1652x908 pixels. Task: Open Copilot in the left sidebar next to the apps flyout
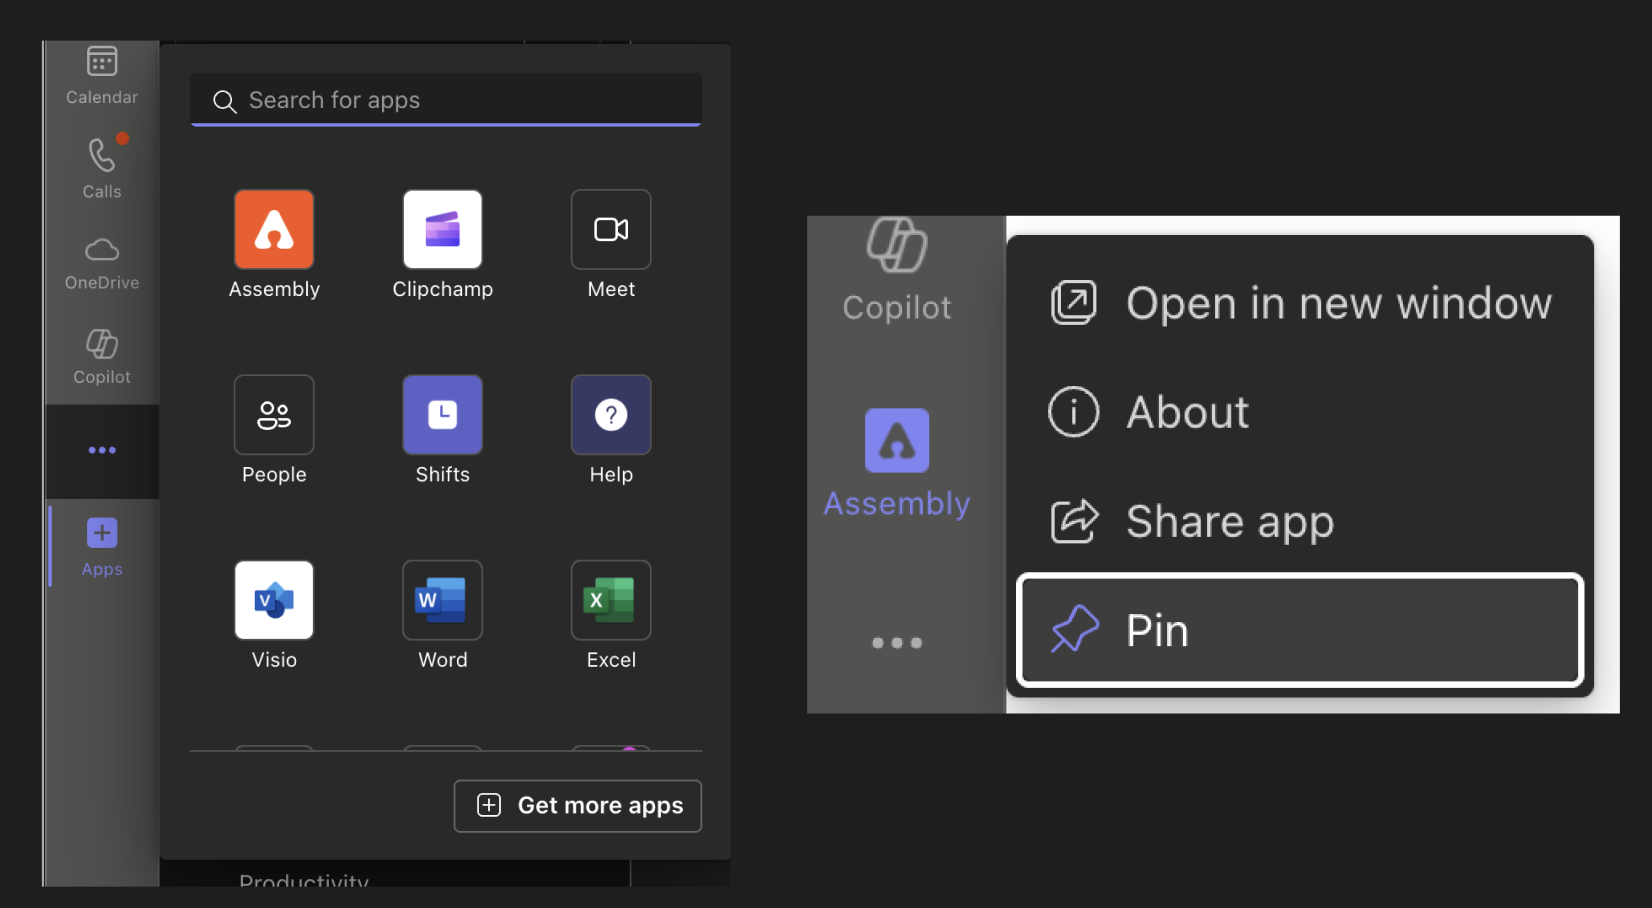click(102, 356)
